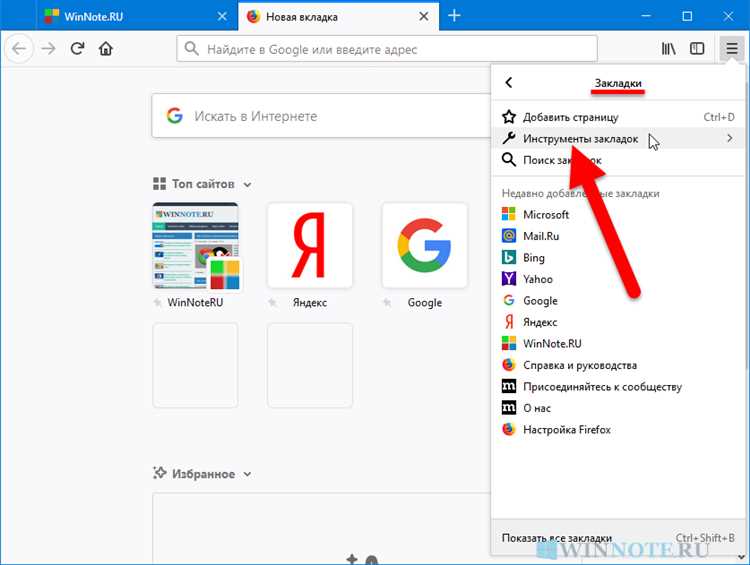Viewport: 750px width, 565px height.
Task: Click the Яндекс favicon in the bookmarks list
Action: 508,321
